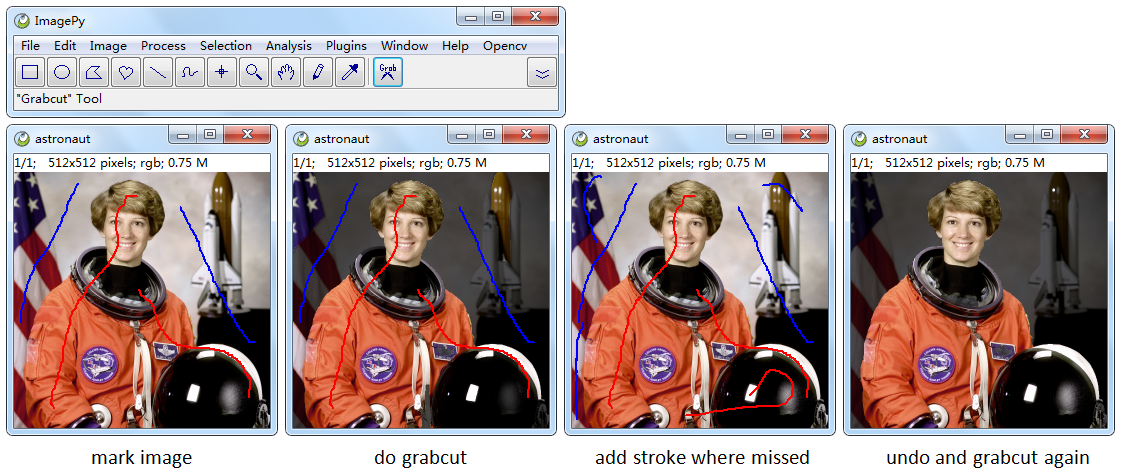The image size is (1122, 476).
Task: Select the Rectangle selection tool
Action: pos(30,72)
